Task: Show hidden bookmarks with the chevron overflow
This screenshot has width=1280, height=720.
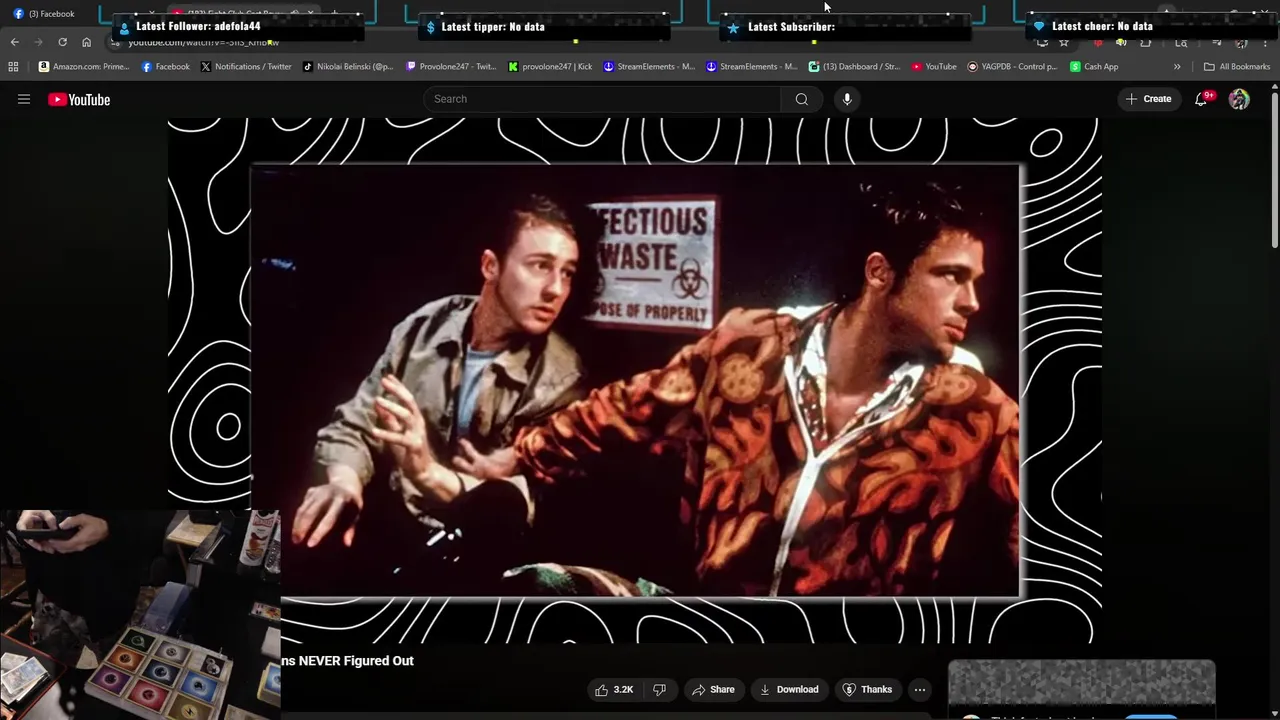Action: pos(1177,67)
